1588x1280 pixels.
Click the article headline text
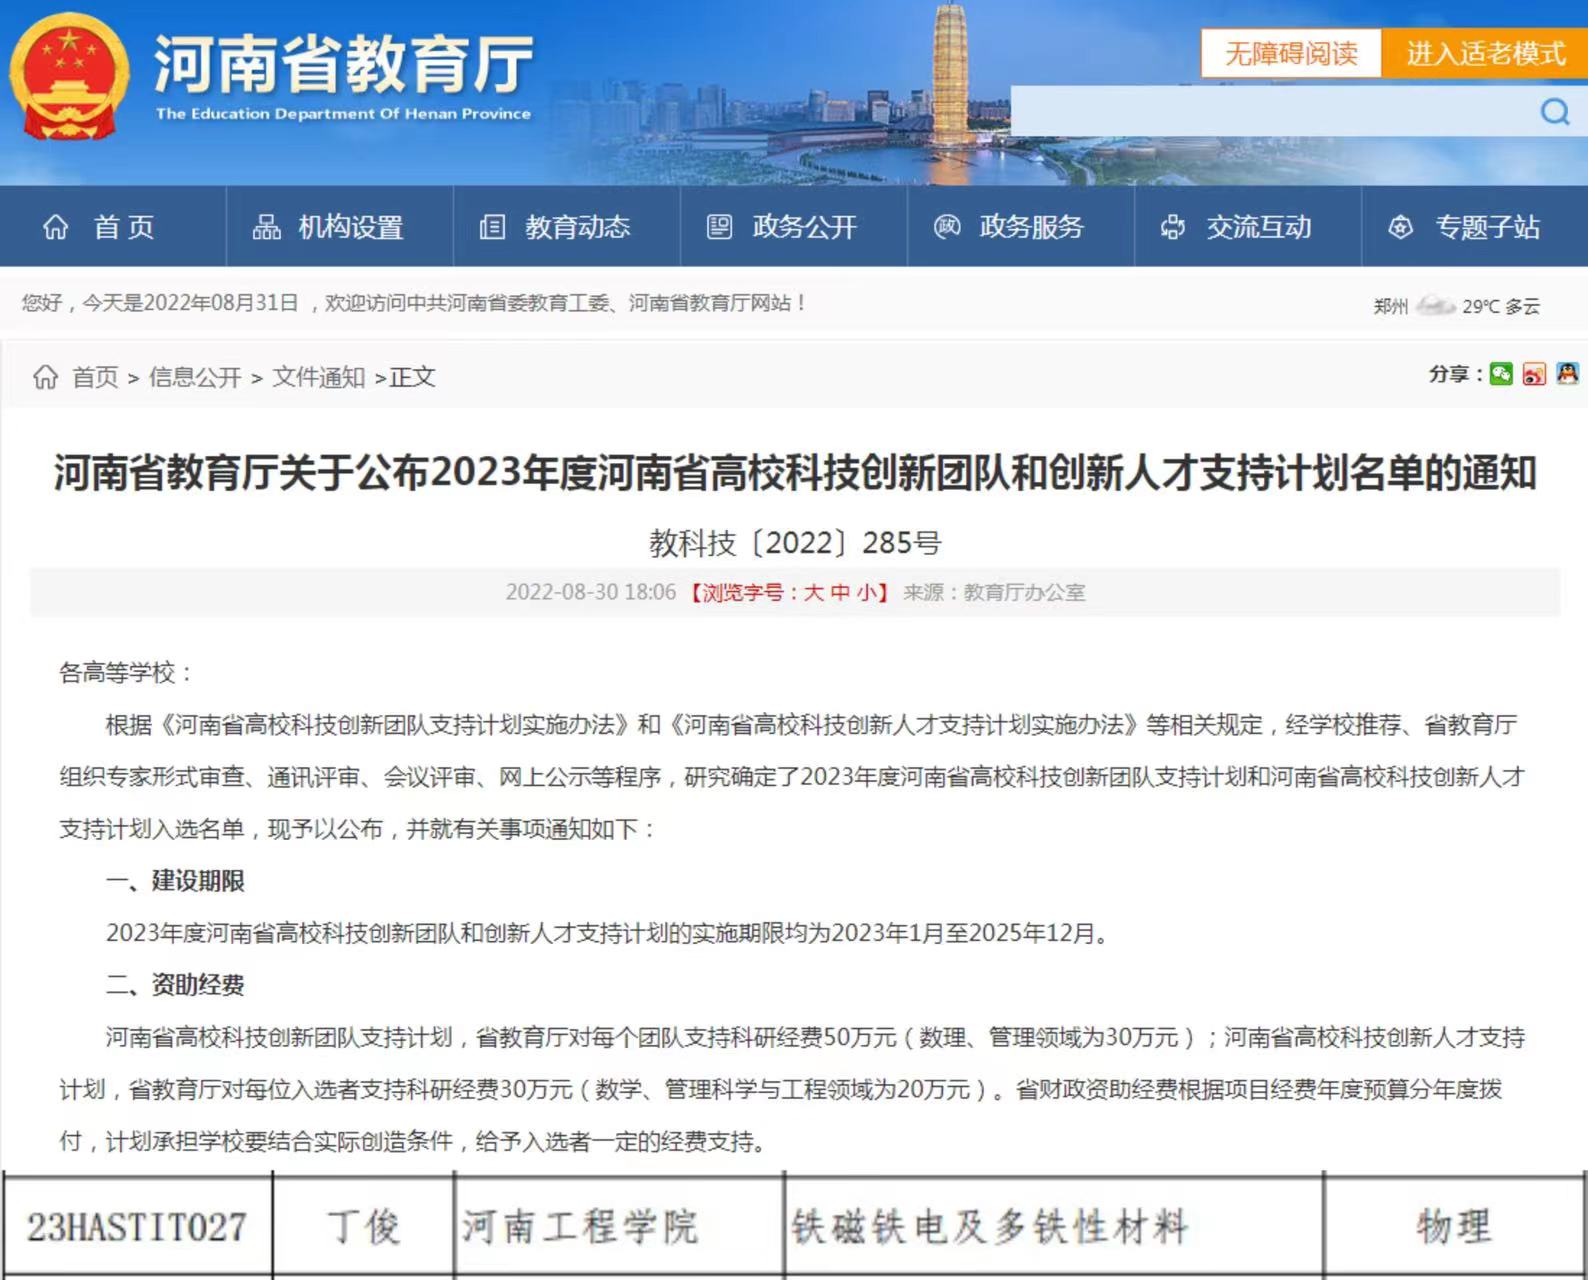pos(795,472)
